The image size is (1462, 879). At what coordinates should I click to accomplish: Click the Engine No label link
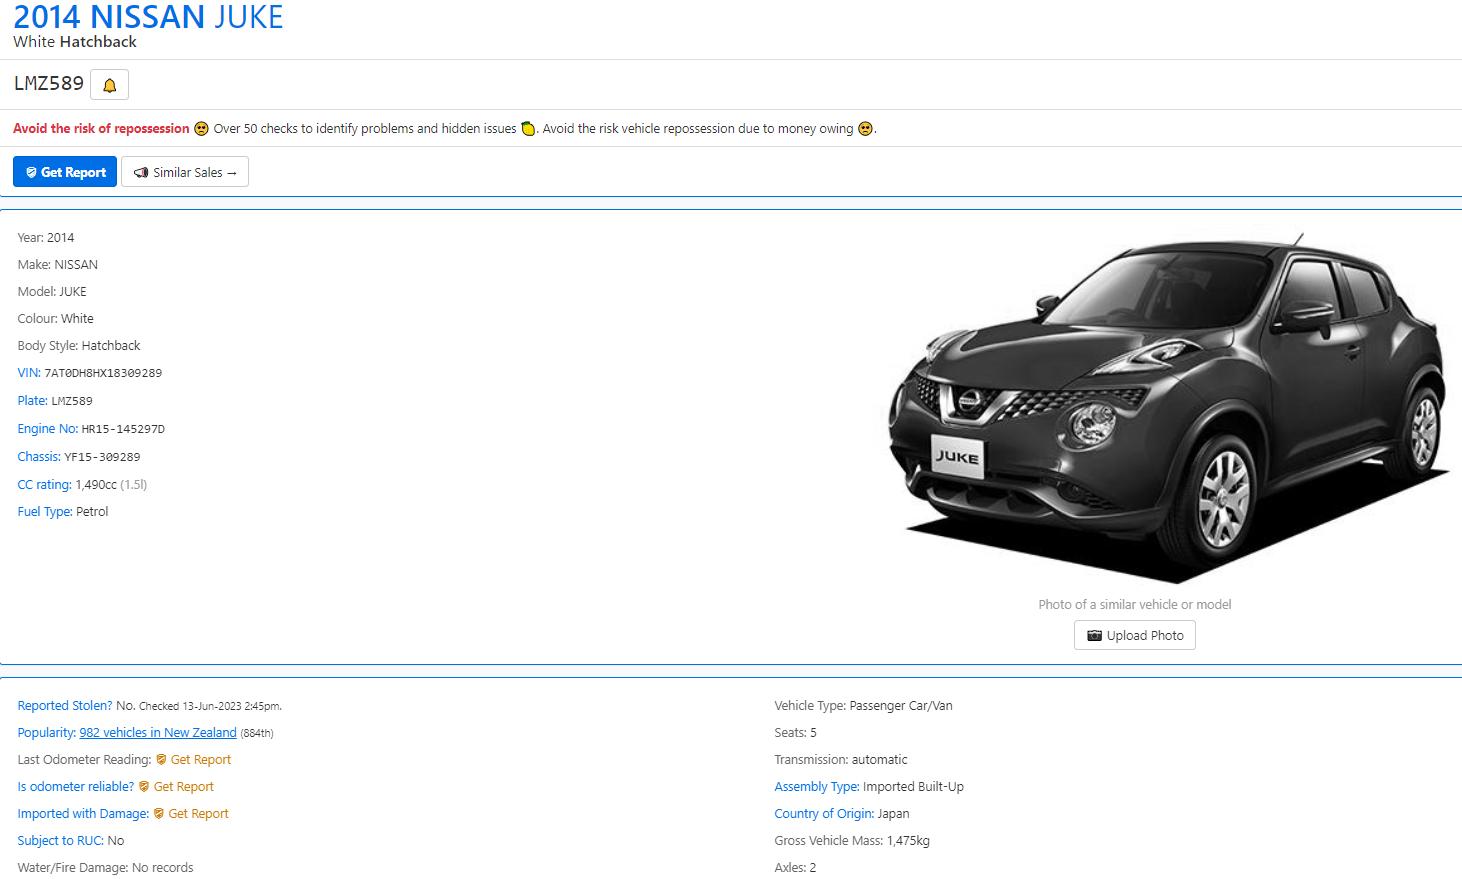[47, 429]
